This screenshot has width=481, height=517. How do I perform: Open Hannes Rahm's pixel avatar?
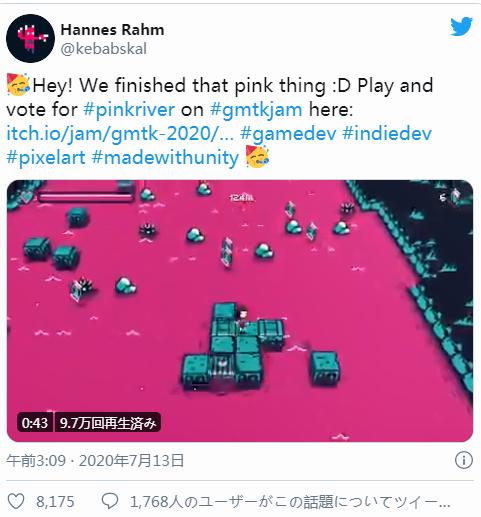(x=30, y=38)
